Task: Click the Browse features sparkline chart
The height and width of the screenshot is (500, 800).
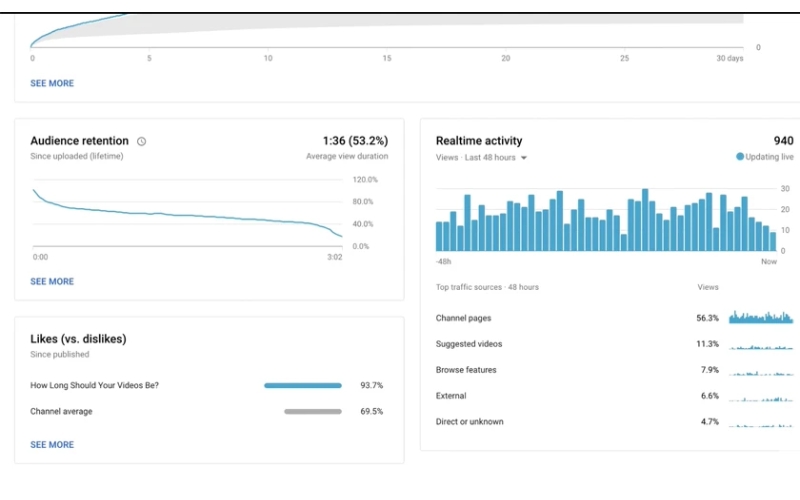Action: point(761,371)
